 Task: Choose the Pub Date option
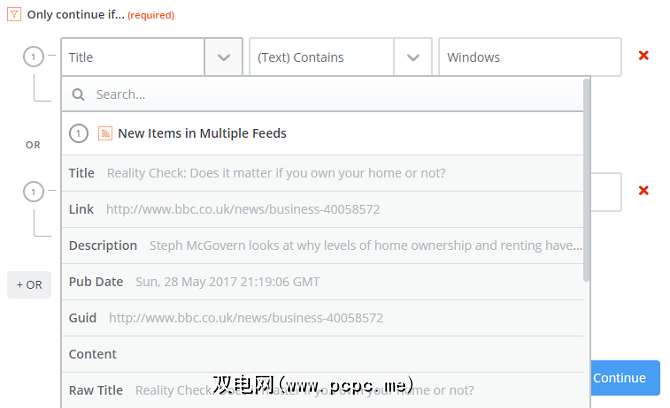click(323, 282)
